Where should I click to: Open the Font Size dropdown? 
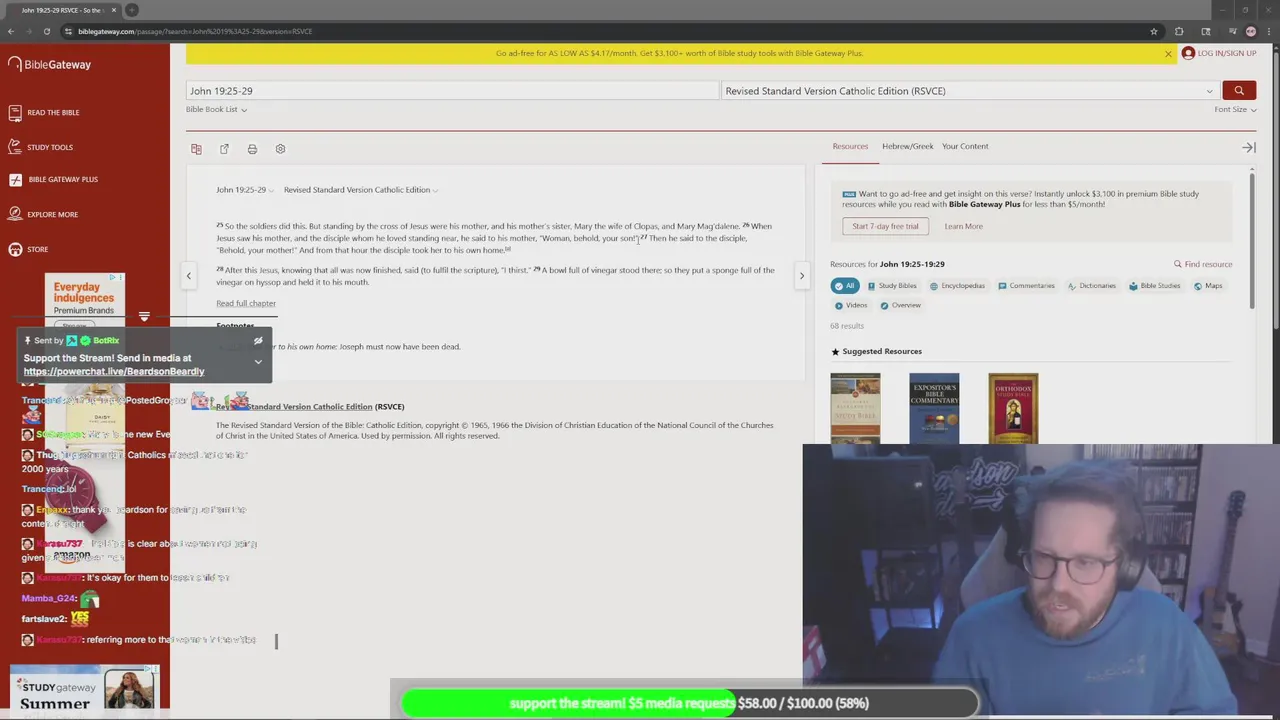point(1235,109)
